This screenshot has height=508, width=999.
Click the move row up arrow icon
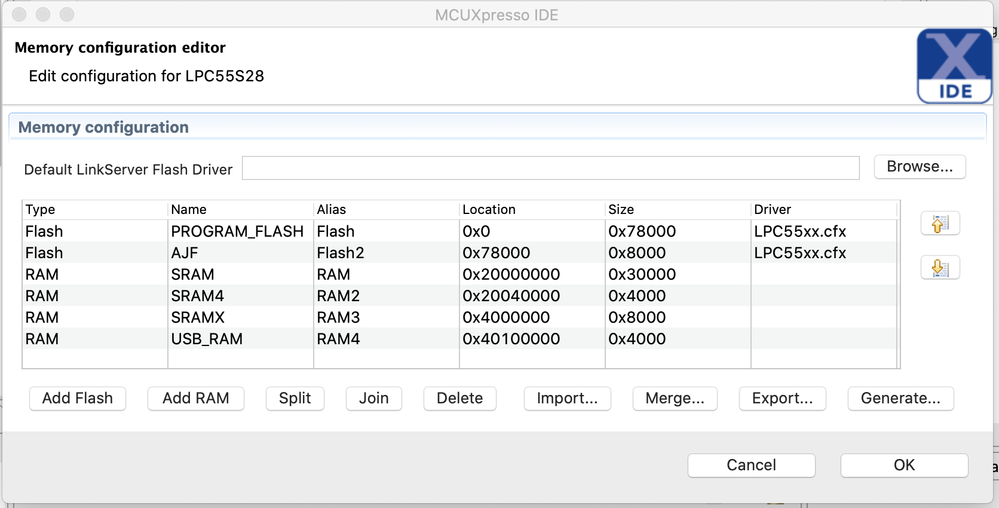(x=939, y=224)
